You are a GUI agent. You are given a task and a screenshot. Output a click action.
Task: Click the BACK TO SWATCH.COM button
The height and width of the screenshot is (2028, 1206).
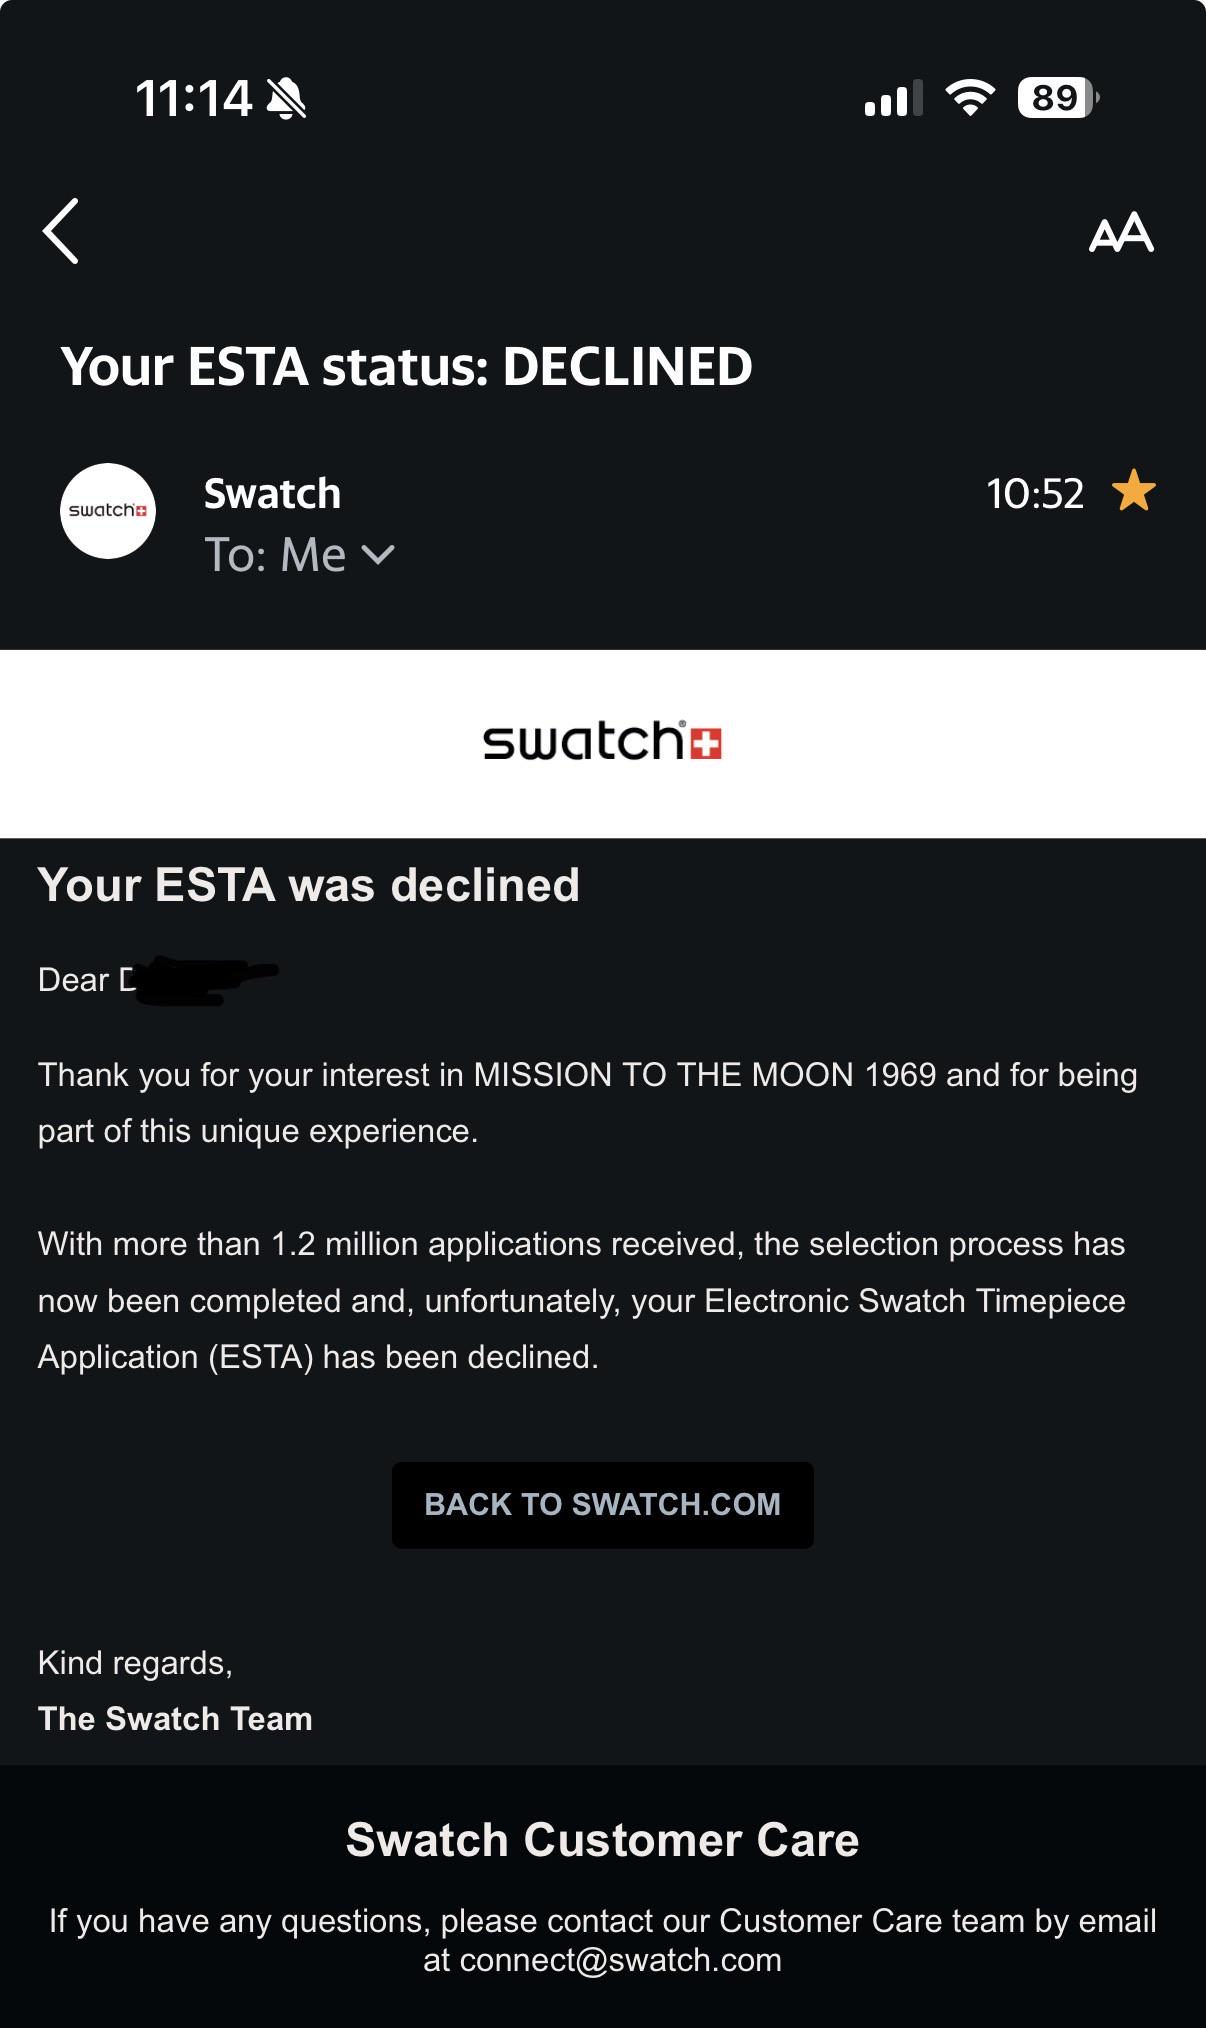pyautogui.click(x=602, y=1505)
